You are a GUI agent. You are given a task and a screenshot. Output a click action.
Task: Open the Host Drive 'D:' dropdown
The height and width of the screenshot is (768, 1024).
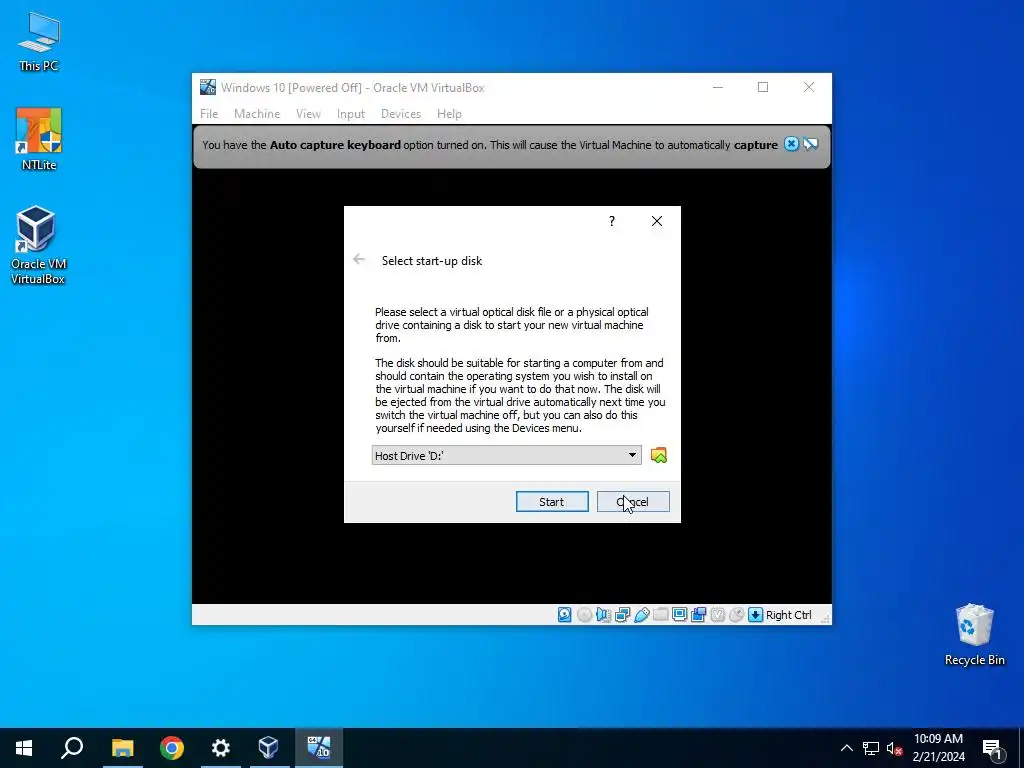pyautogui.click(x=506, y=455)
